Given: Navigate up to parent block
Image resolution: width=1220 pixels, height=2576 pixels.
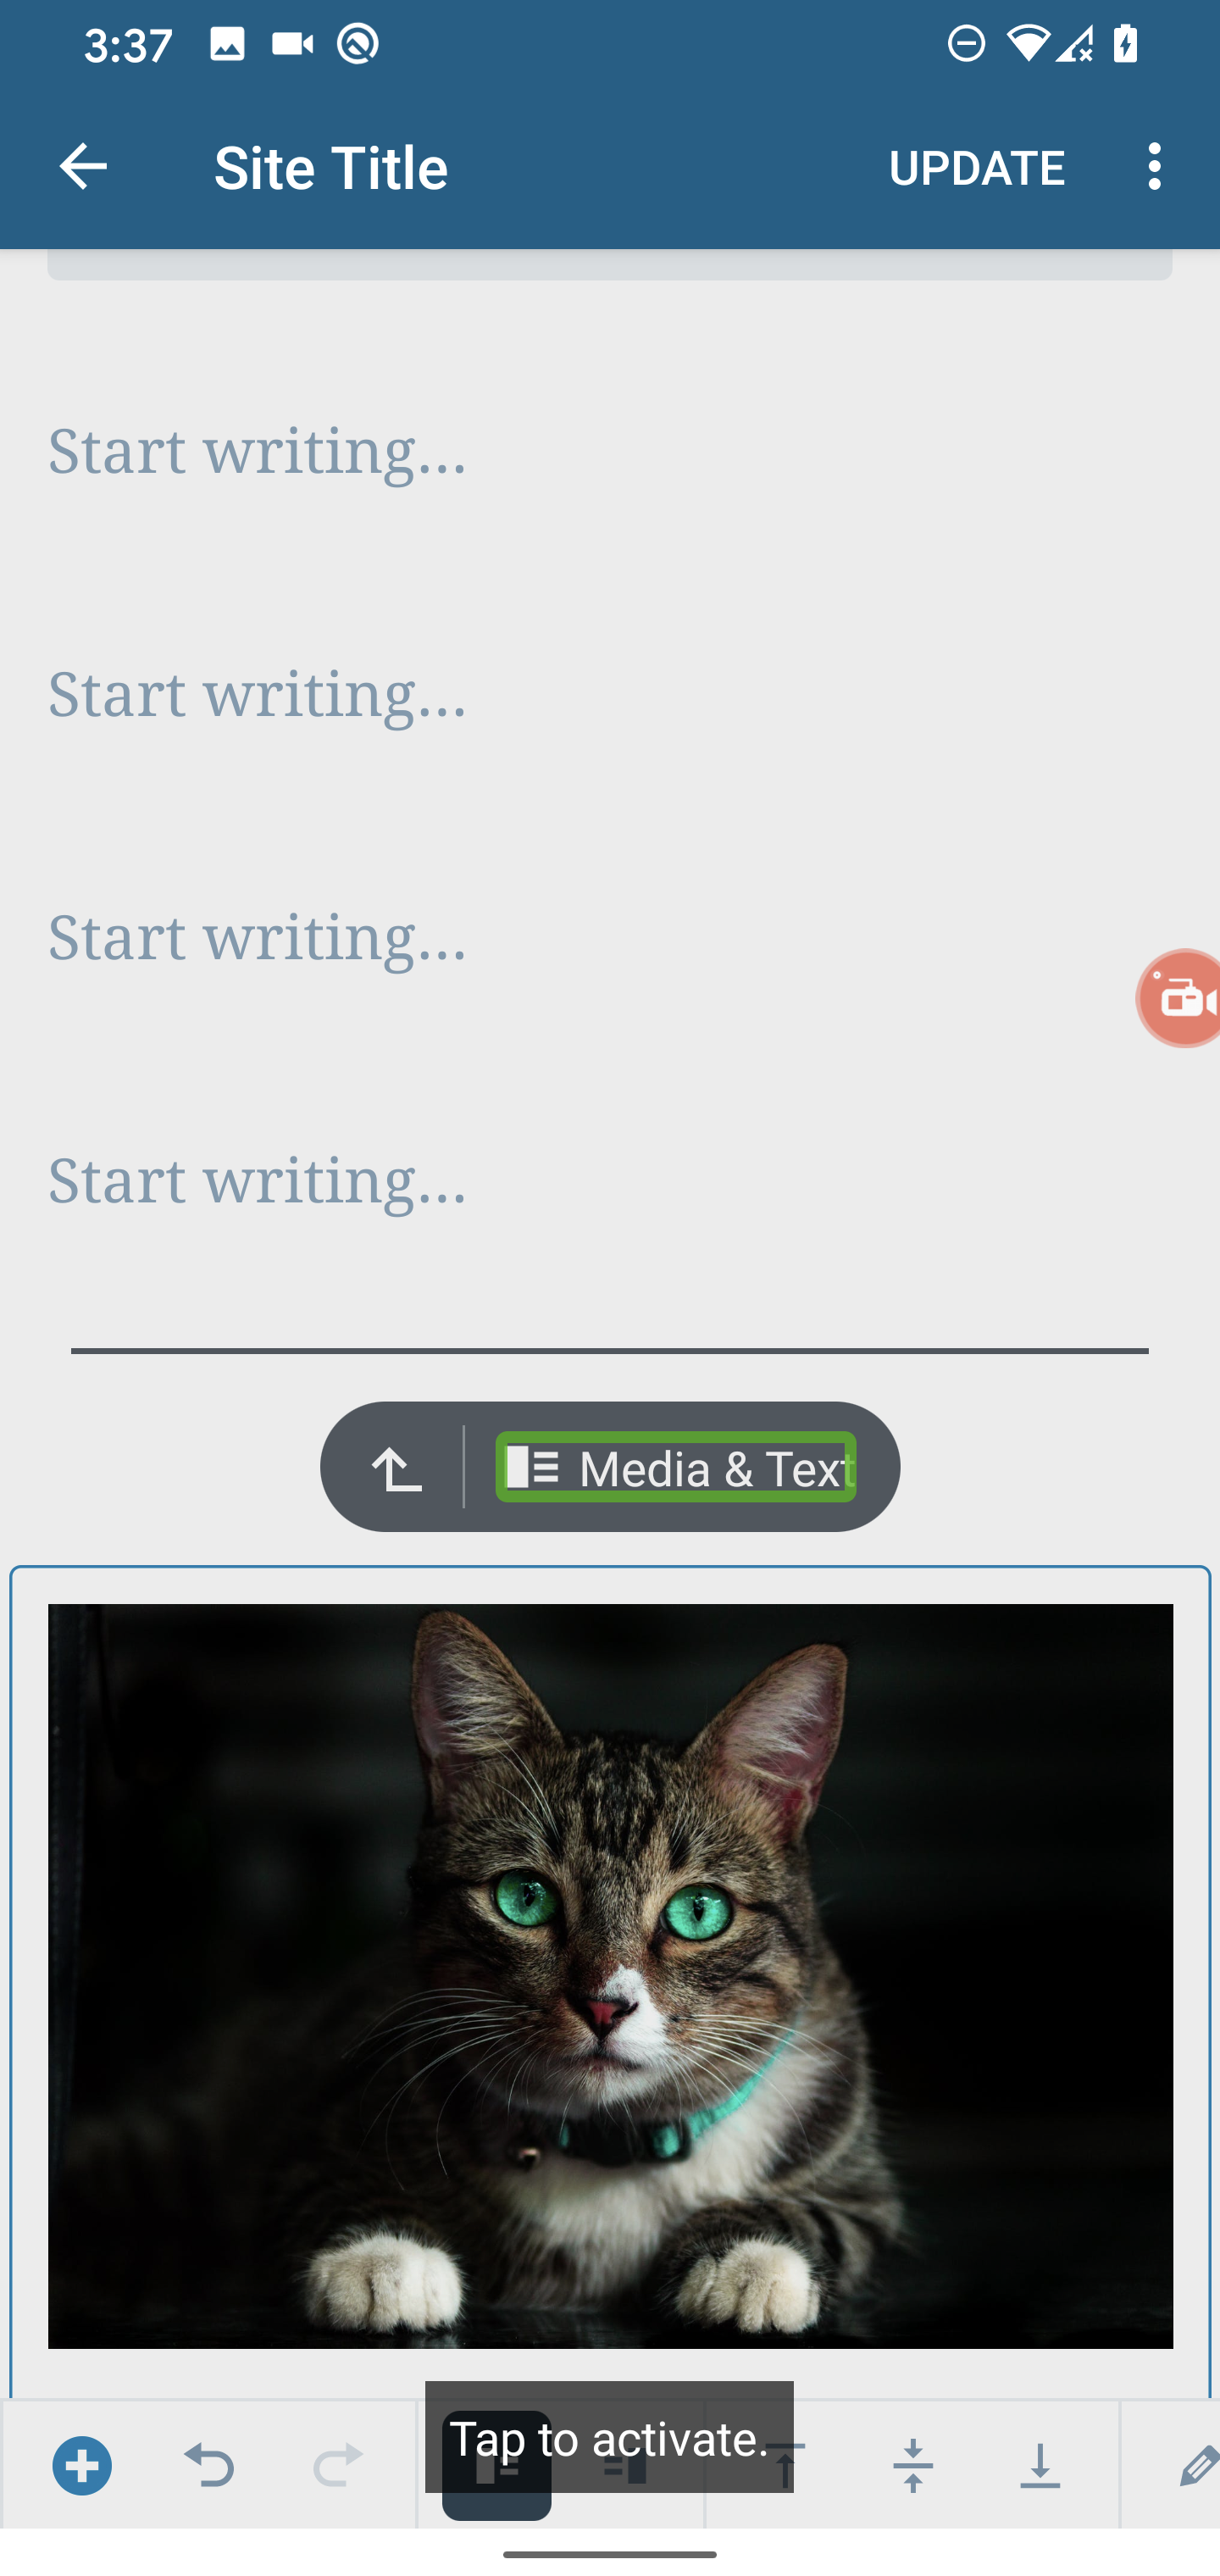Looking at the screenshot, I should pos(396,1467).
